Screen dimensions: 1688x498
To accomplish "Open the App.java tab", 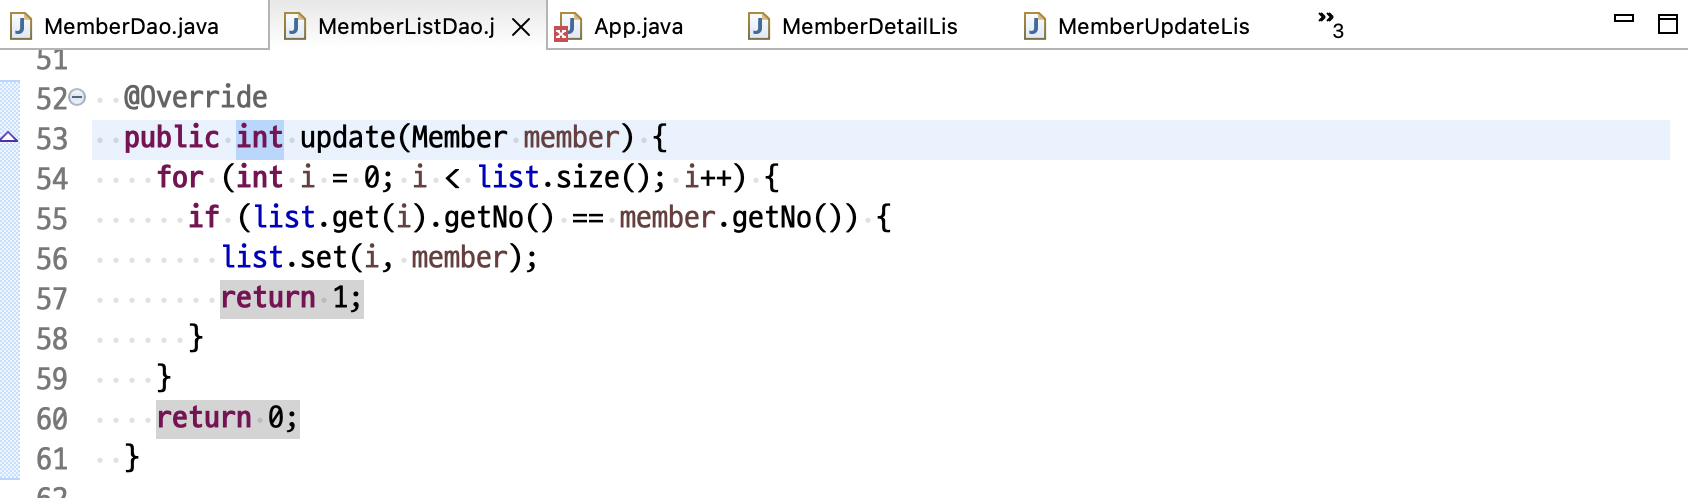I will tap(638, 26).
